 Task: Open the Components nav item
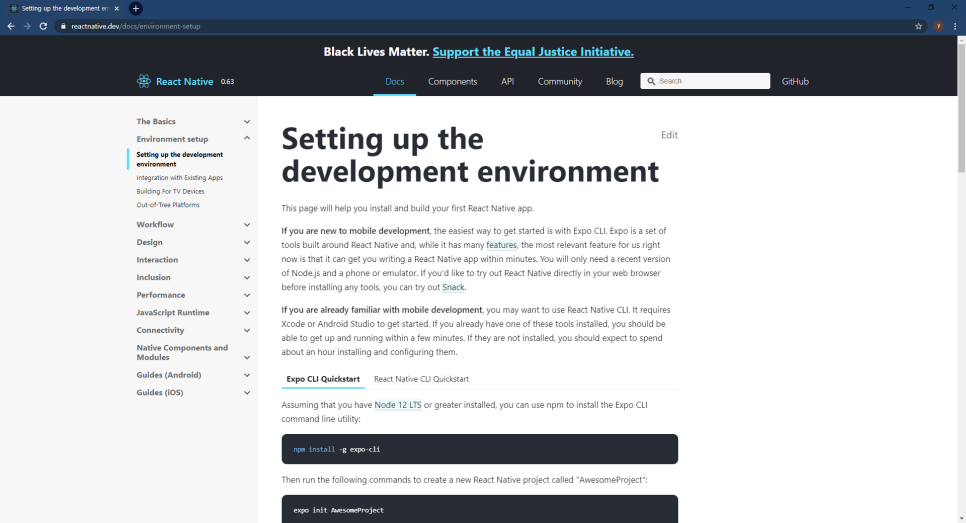click(x=452, y=81)
